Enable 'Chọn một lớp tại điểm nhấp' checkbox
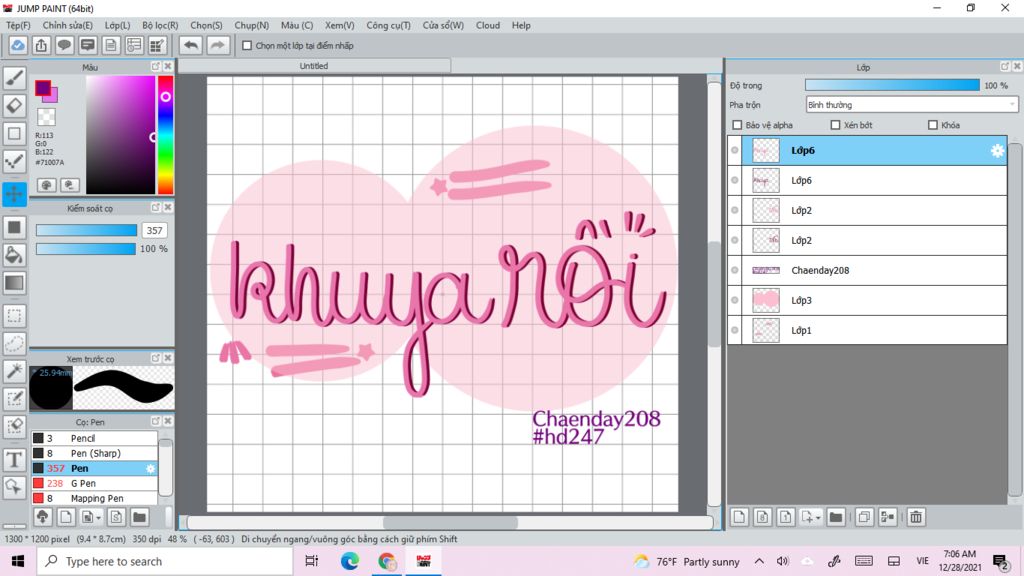 [247, 46]
